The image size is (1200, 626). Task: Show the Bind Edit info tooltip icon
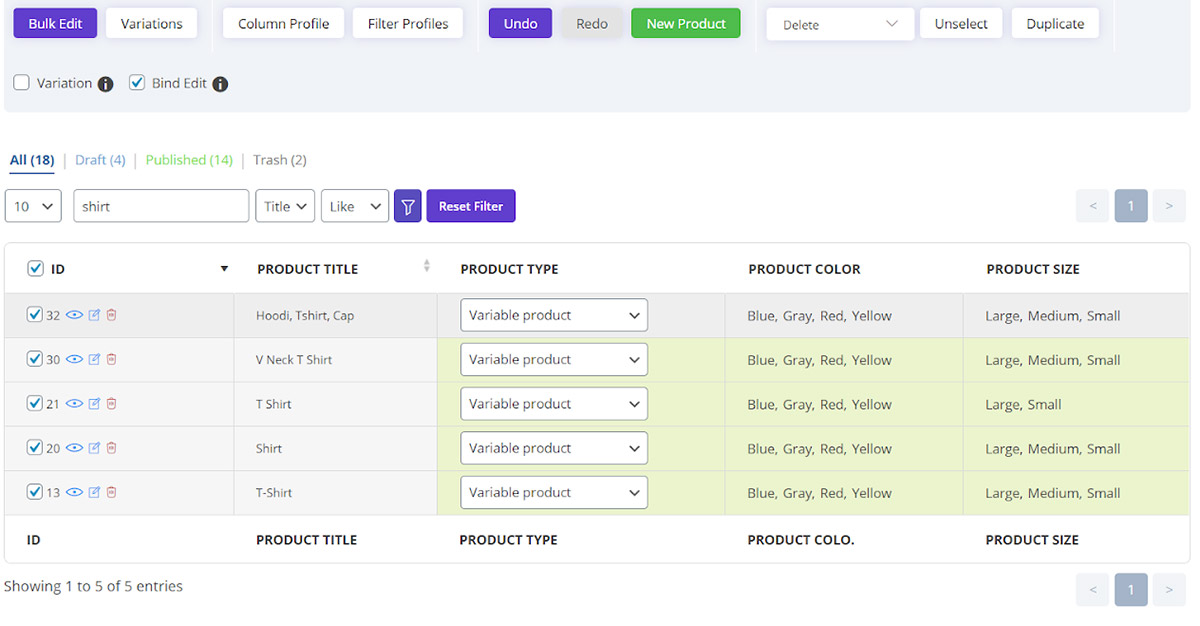coord(220,84)
